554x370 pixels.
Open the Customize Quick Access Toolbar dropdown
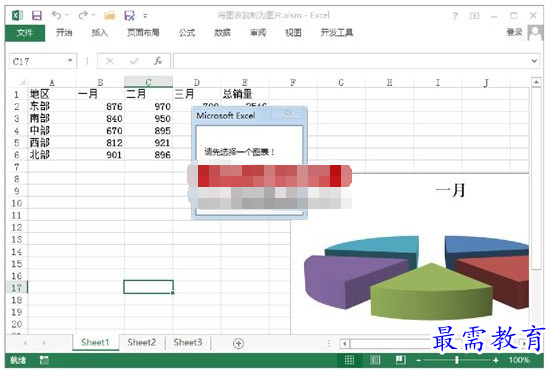click(x=145, y=16)
